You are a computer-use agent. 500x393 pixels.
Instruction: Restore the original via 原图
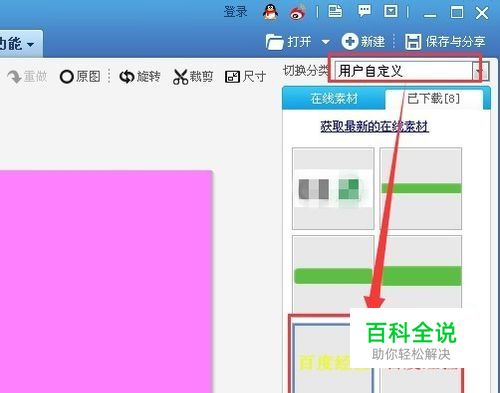click(80, 77)
